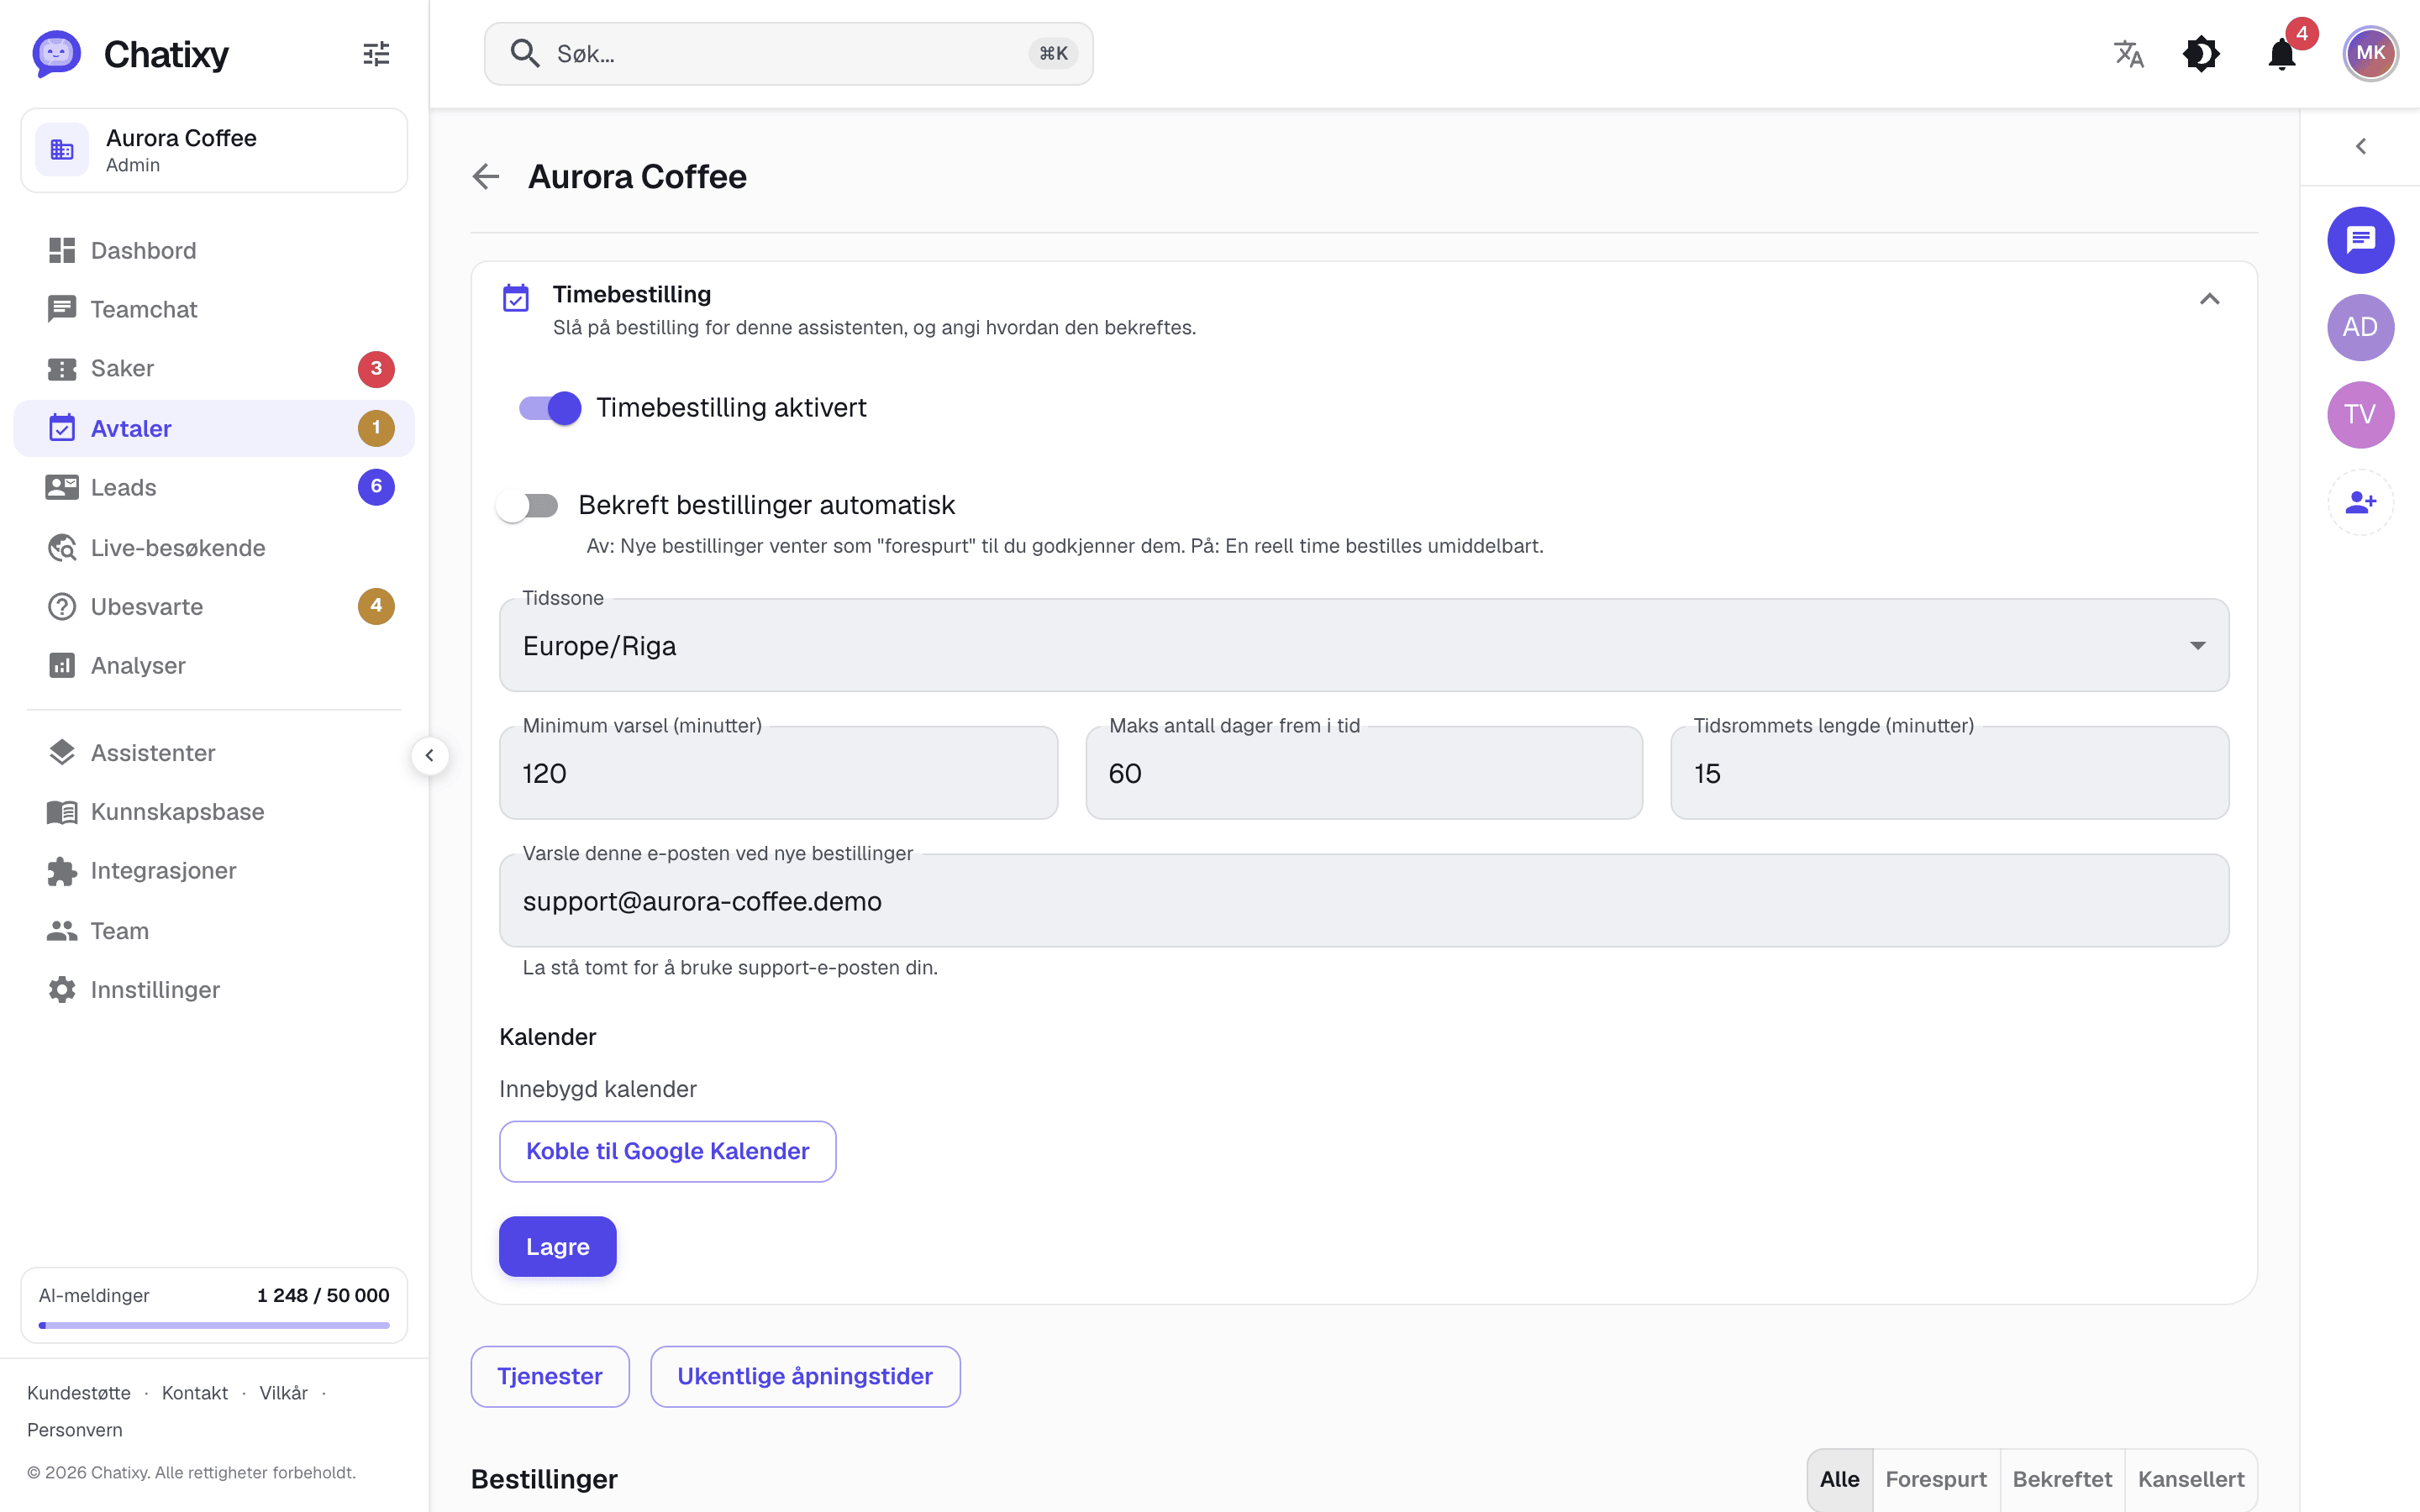The image size is (2420, 1512).
Task: Click the add person icon
Action: point(2360,502)
